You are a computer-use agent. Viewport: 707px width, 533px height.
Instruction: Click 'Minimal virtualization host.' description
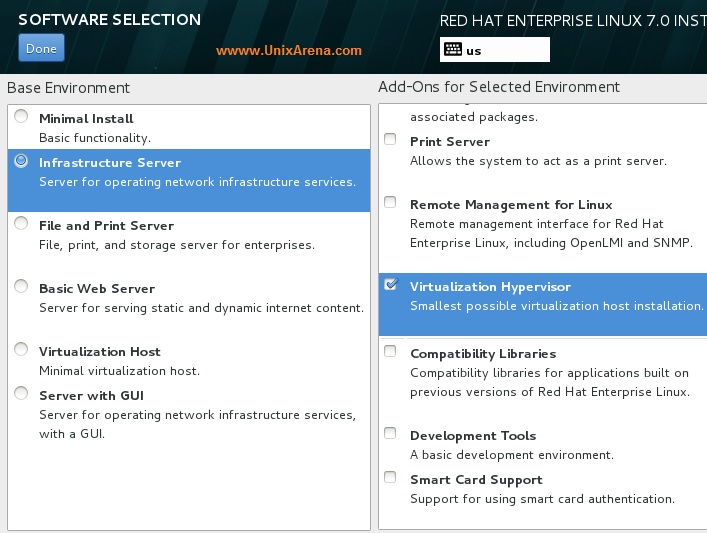119,371
